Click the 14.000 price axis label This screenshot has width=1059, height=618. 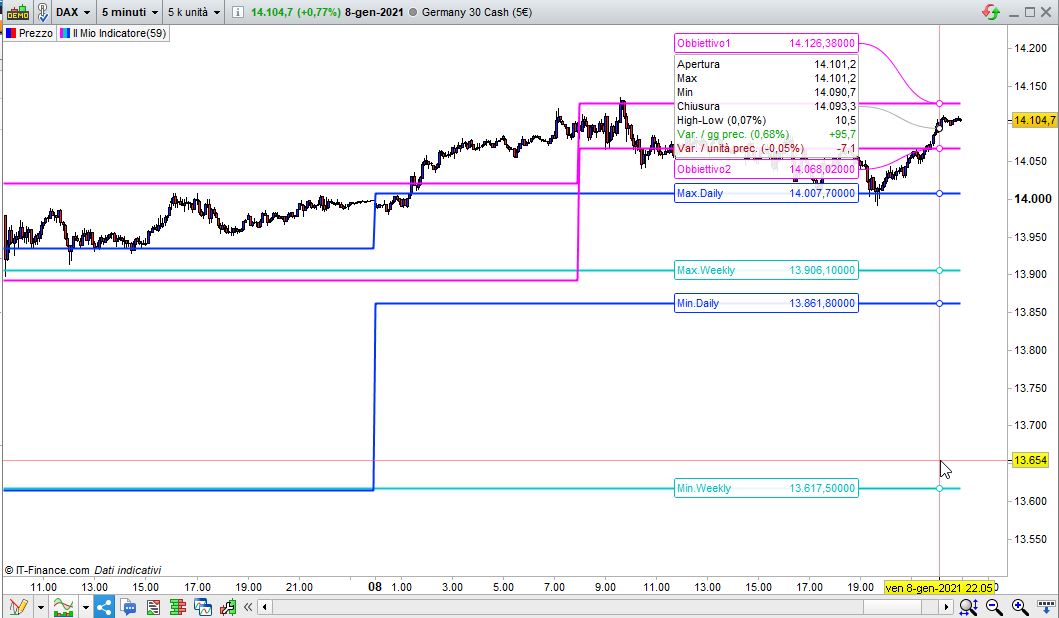pyautogui.click(x=1033, y=199)
